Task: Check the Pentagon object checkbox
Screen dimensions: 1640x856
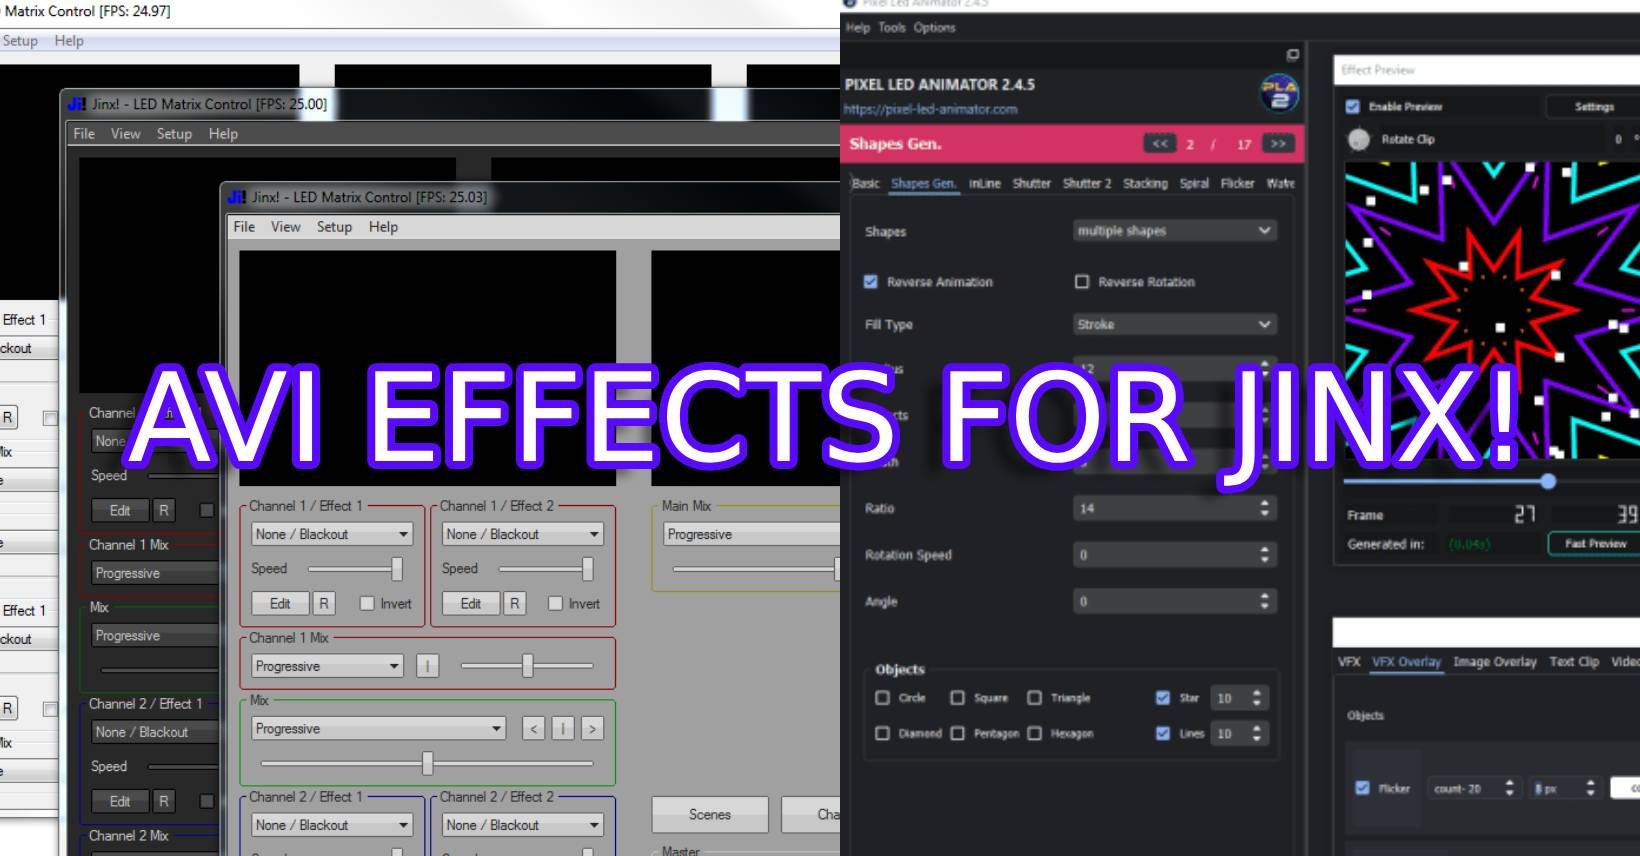Action: (x=958, y=733)
